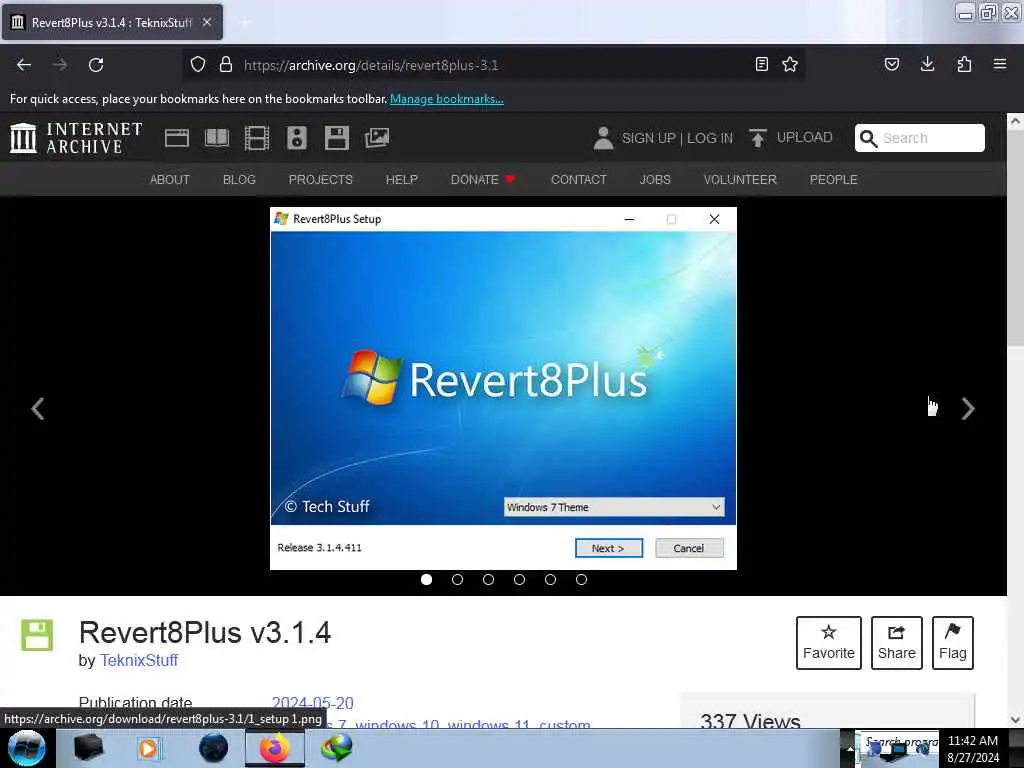The width and height of the screenshot is (1024, 768).
Task: Click the Flag button
Action: tap(953, 643)
